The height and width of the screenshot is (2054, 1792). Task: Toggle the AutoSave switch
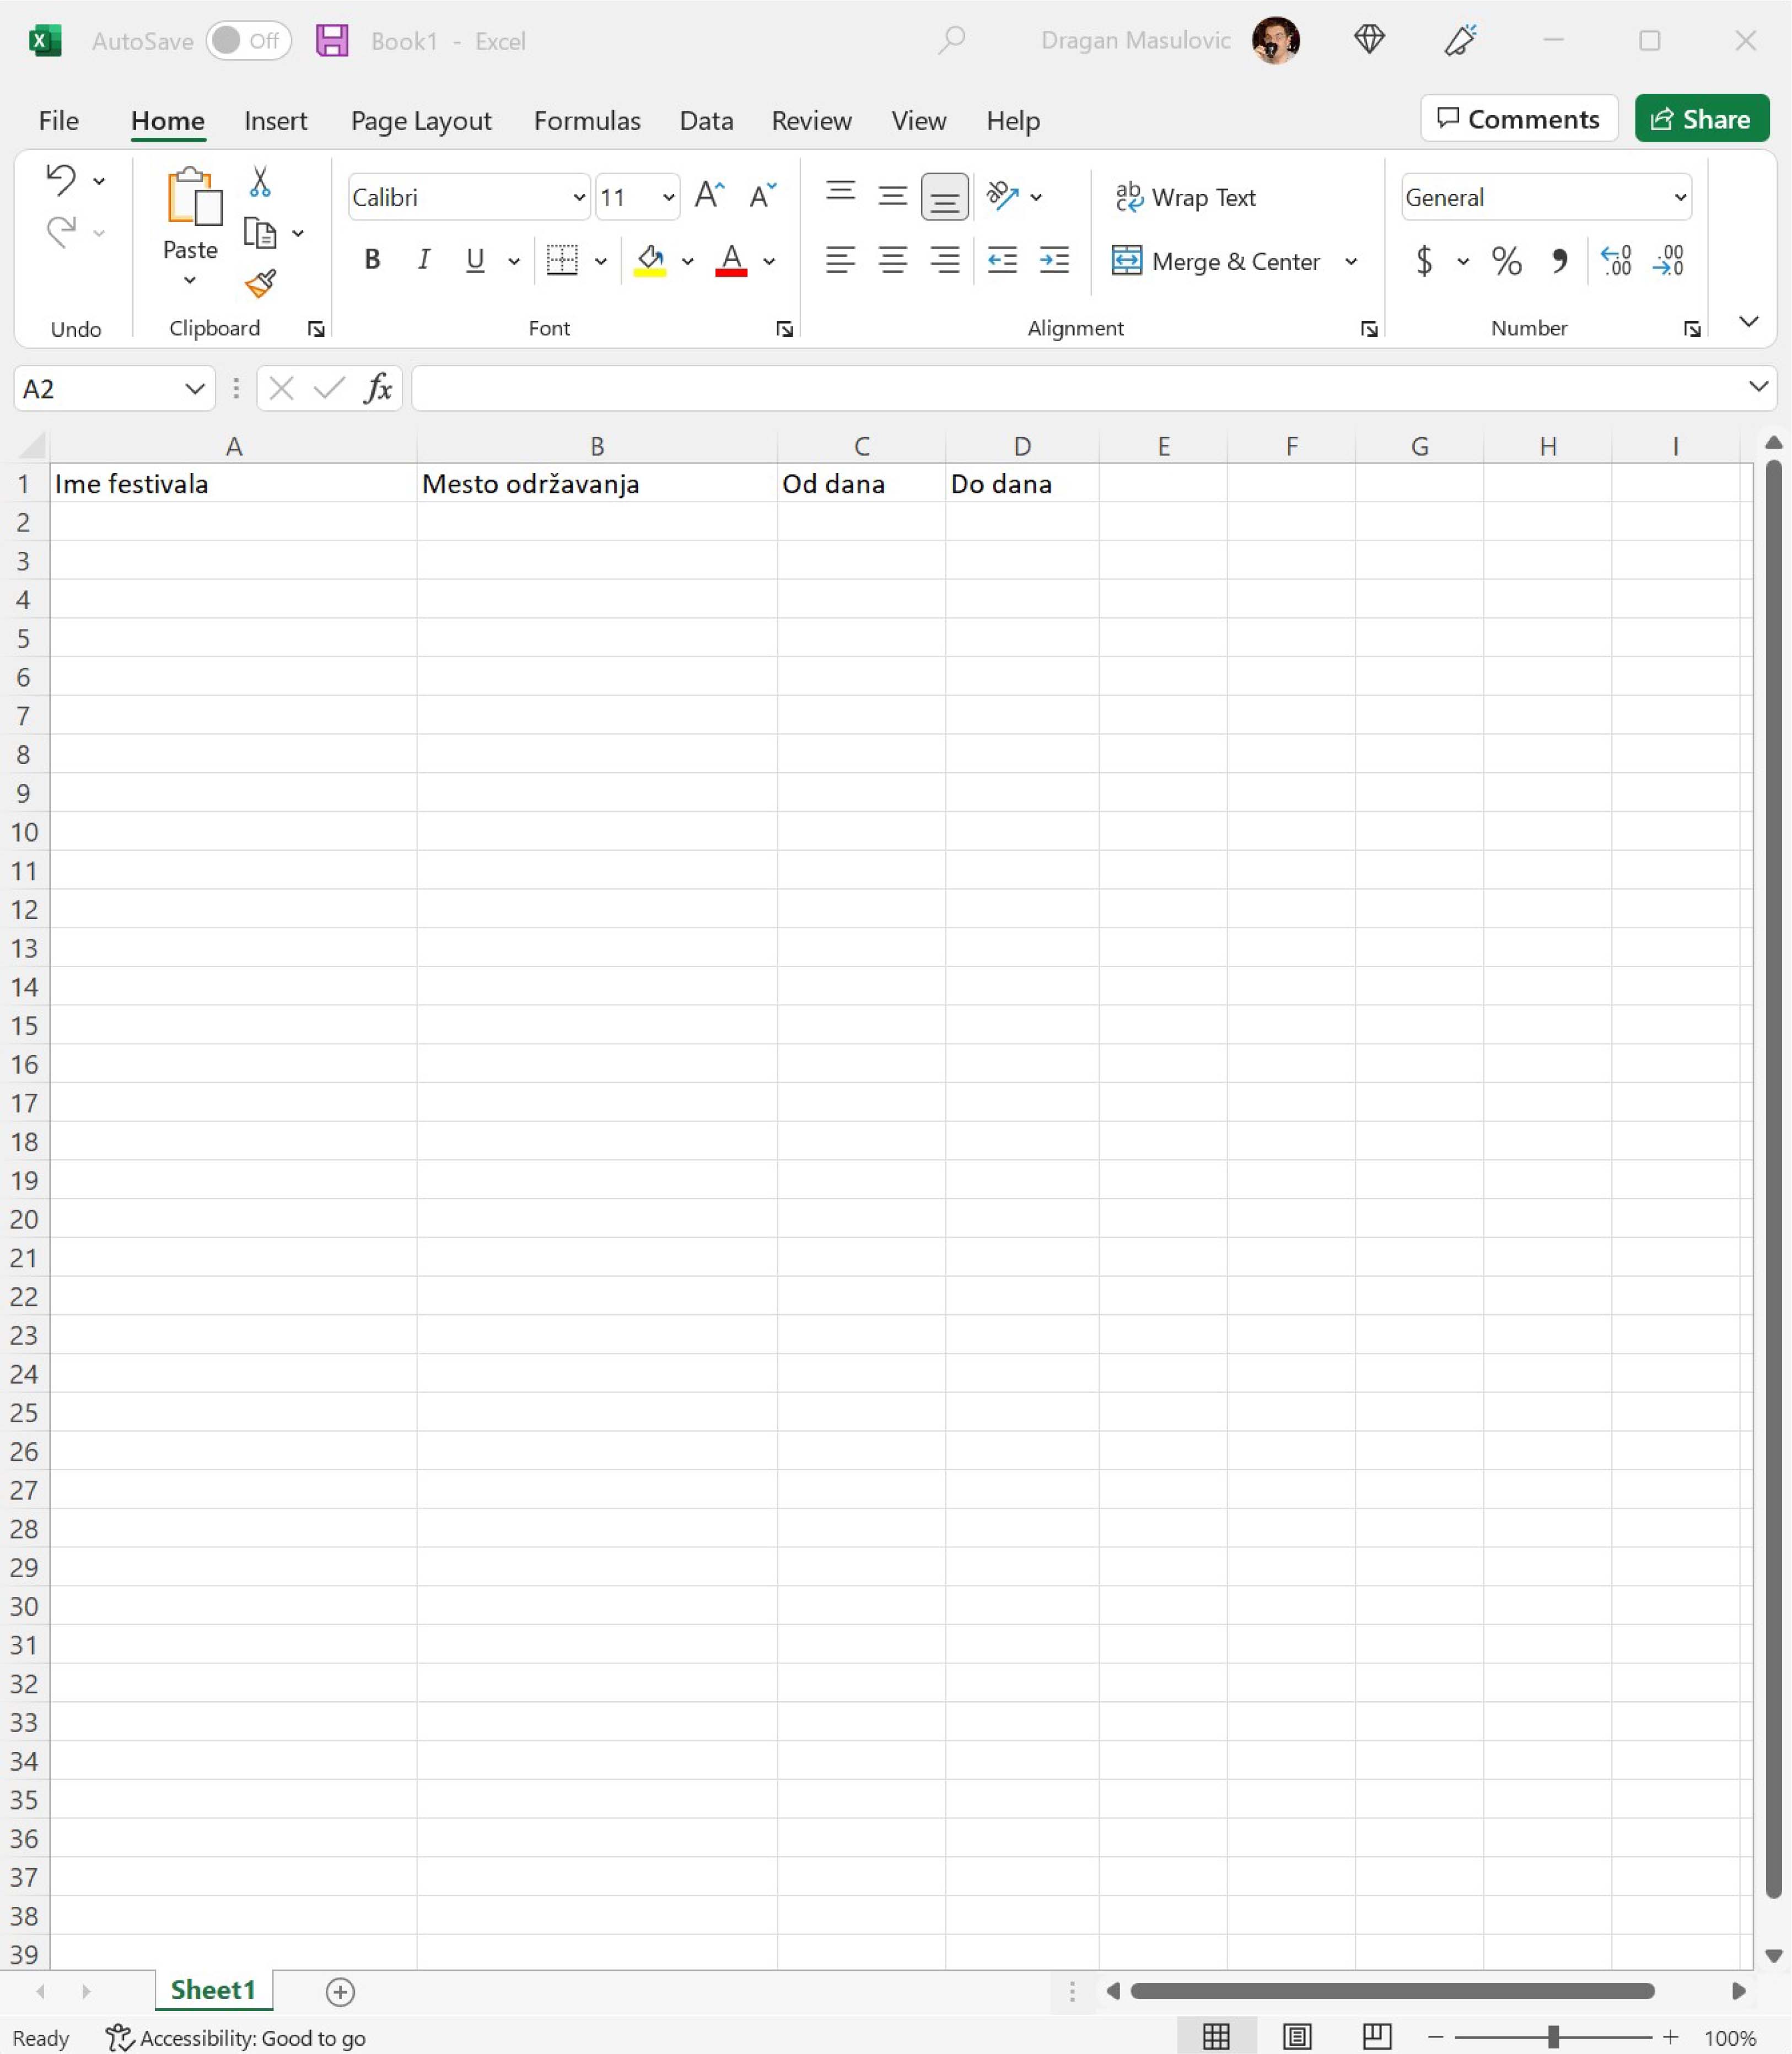coord(248,41)
